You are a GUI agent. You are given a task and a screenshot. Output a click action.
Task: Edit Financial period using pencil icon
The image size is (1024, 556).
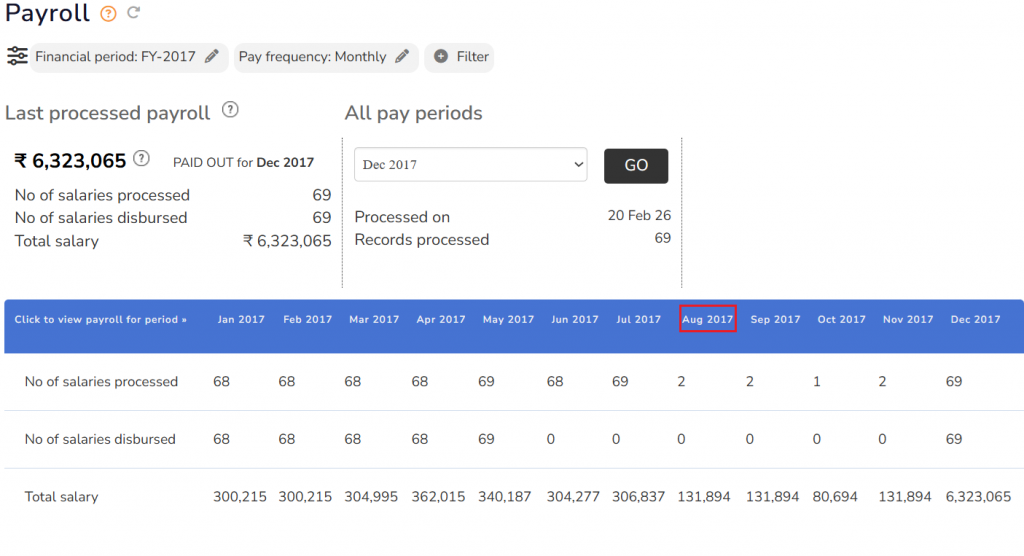click(x=211, y=57)
